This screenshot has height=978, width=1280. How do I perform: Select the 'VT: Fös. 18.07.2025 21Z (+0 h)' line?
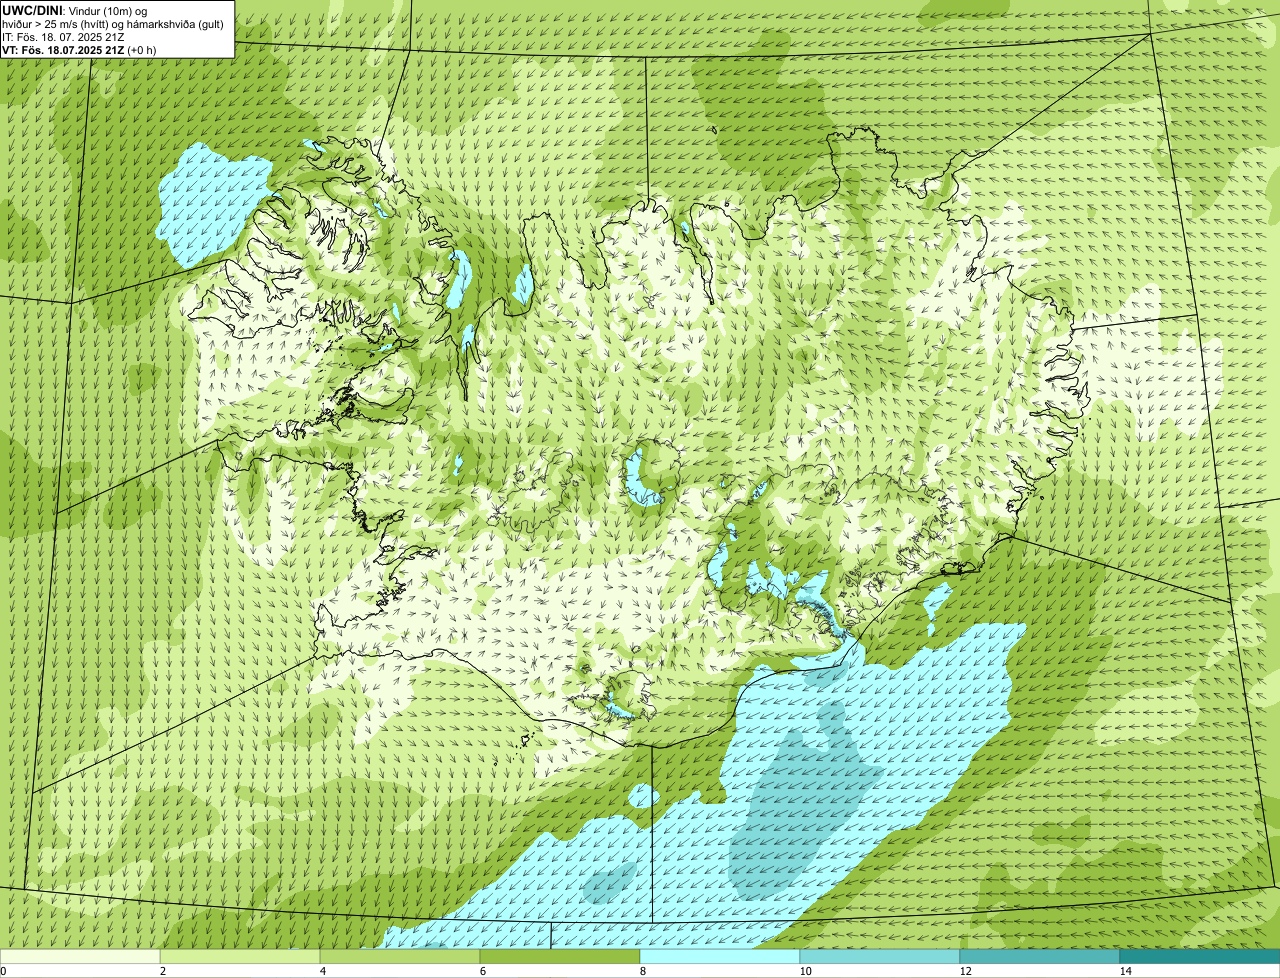(x=80, y=50)
